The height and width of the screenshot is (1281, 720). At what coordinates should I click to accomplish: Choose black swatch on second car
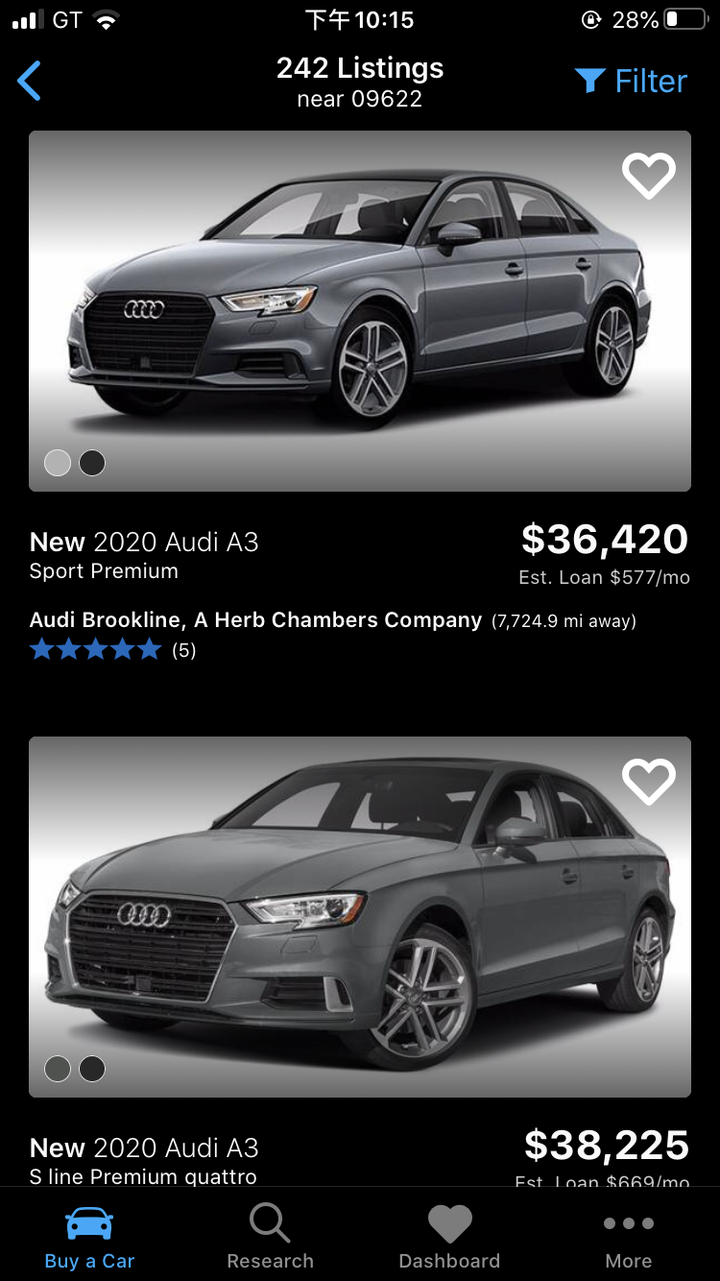pos(92,1068)
